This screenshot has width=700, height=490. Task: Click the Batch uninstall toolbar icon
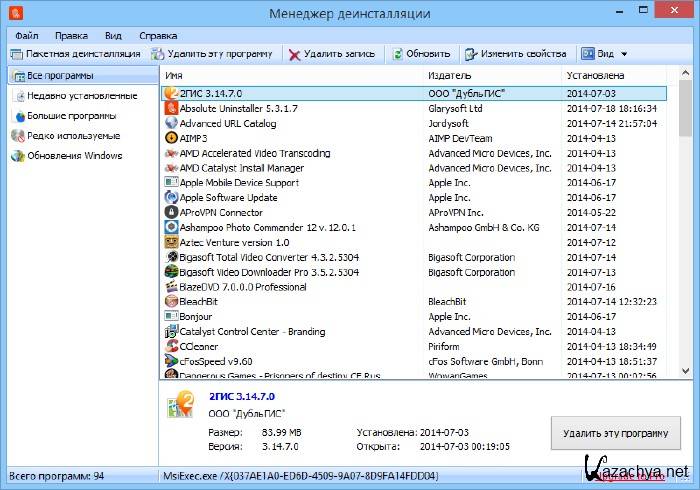16,54
